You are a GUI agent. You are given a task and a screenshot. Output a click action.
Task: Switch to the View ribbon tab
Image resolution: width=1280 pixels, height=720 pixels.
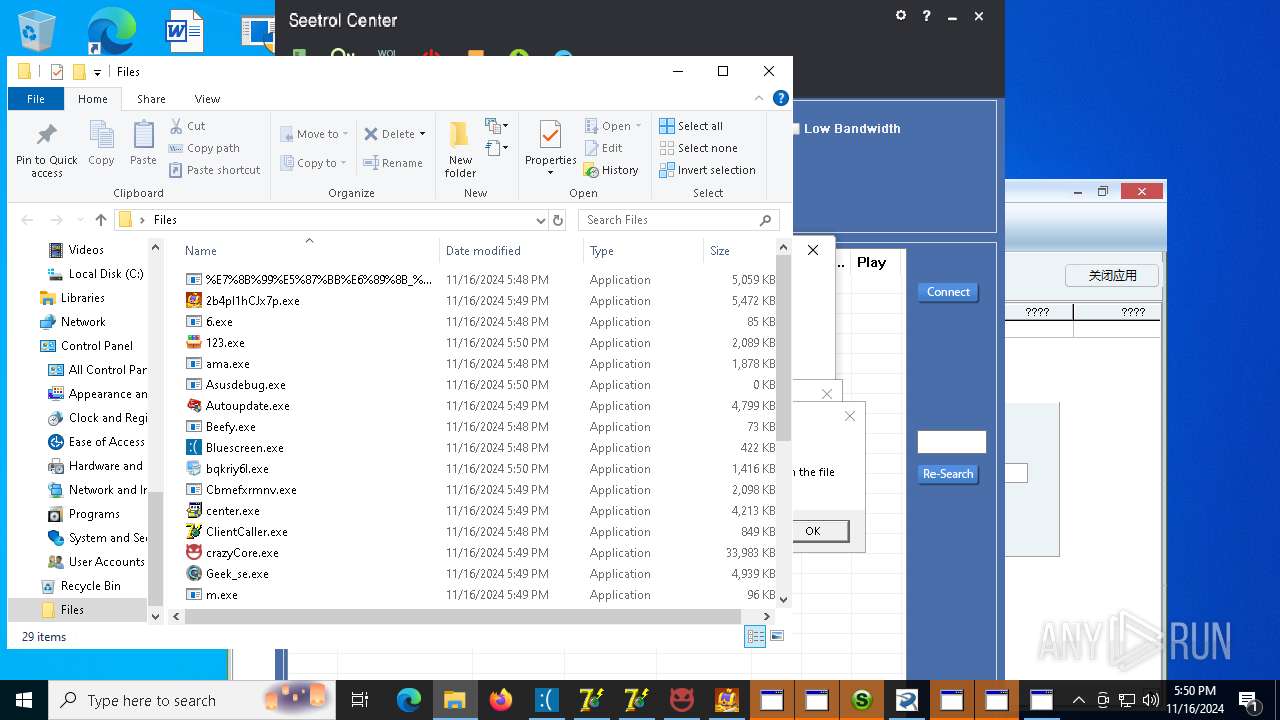point(207,99)
